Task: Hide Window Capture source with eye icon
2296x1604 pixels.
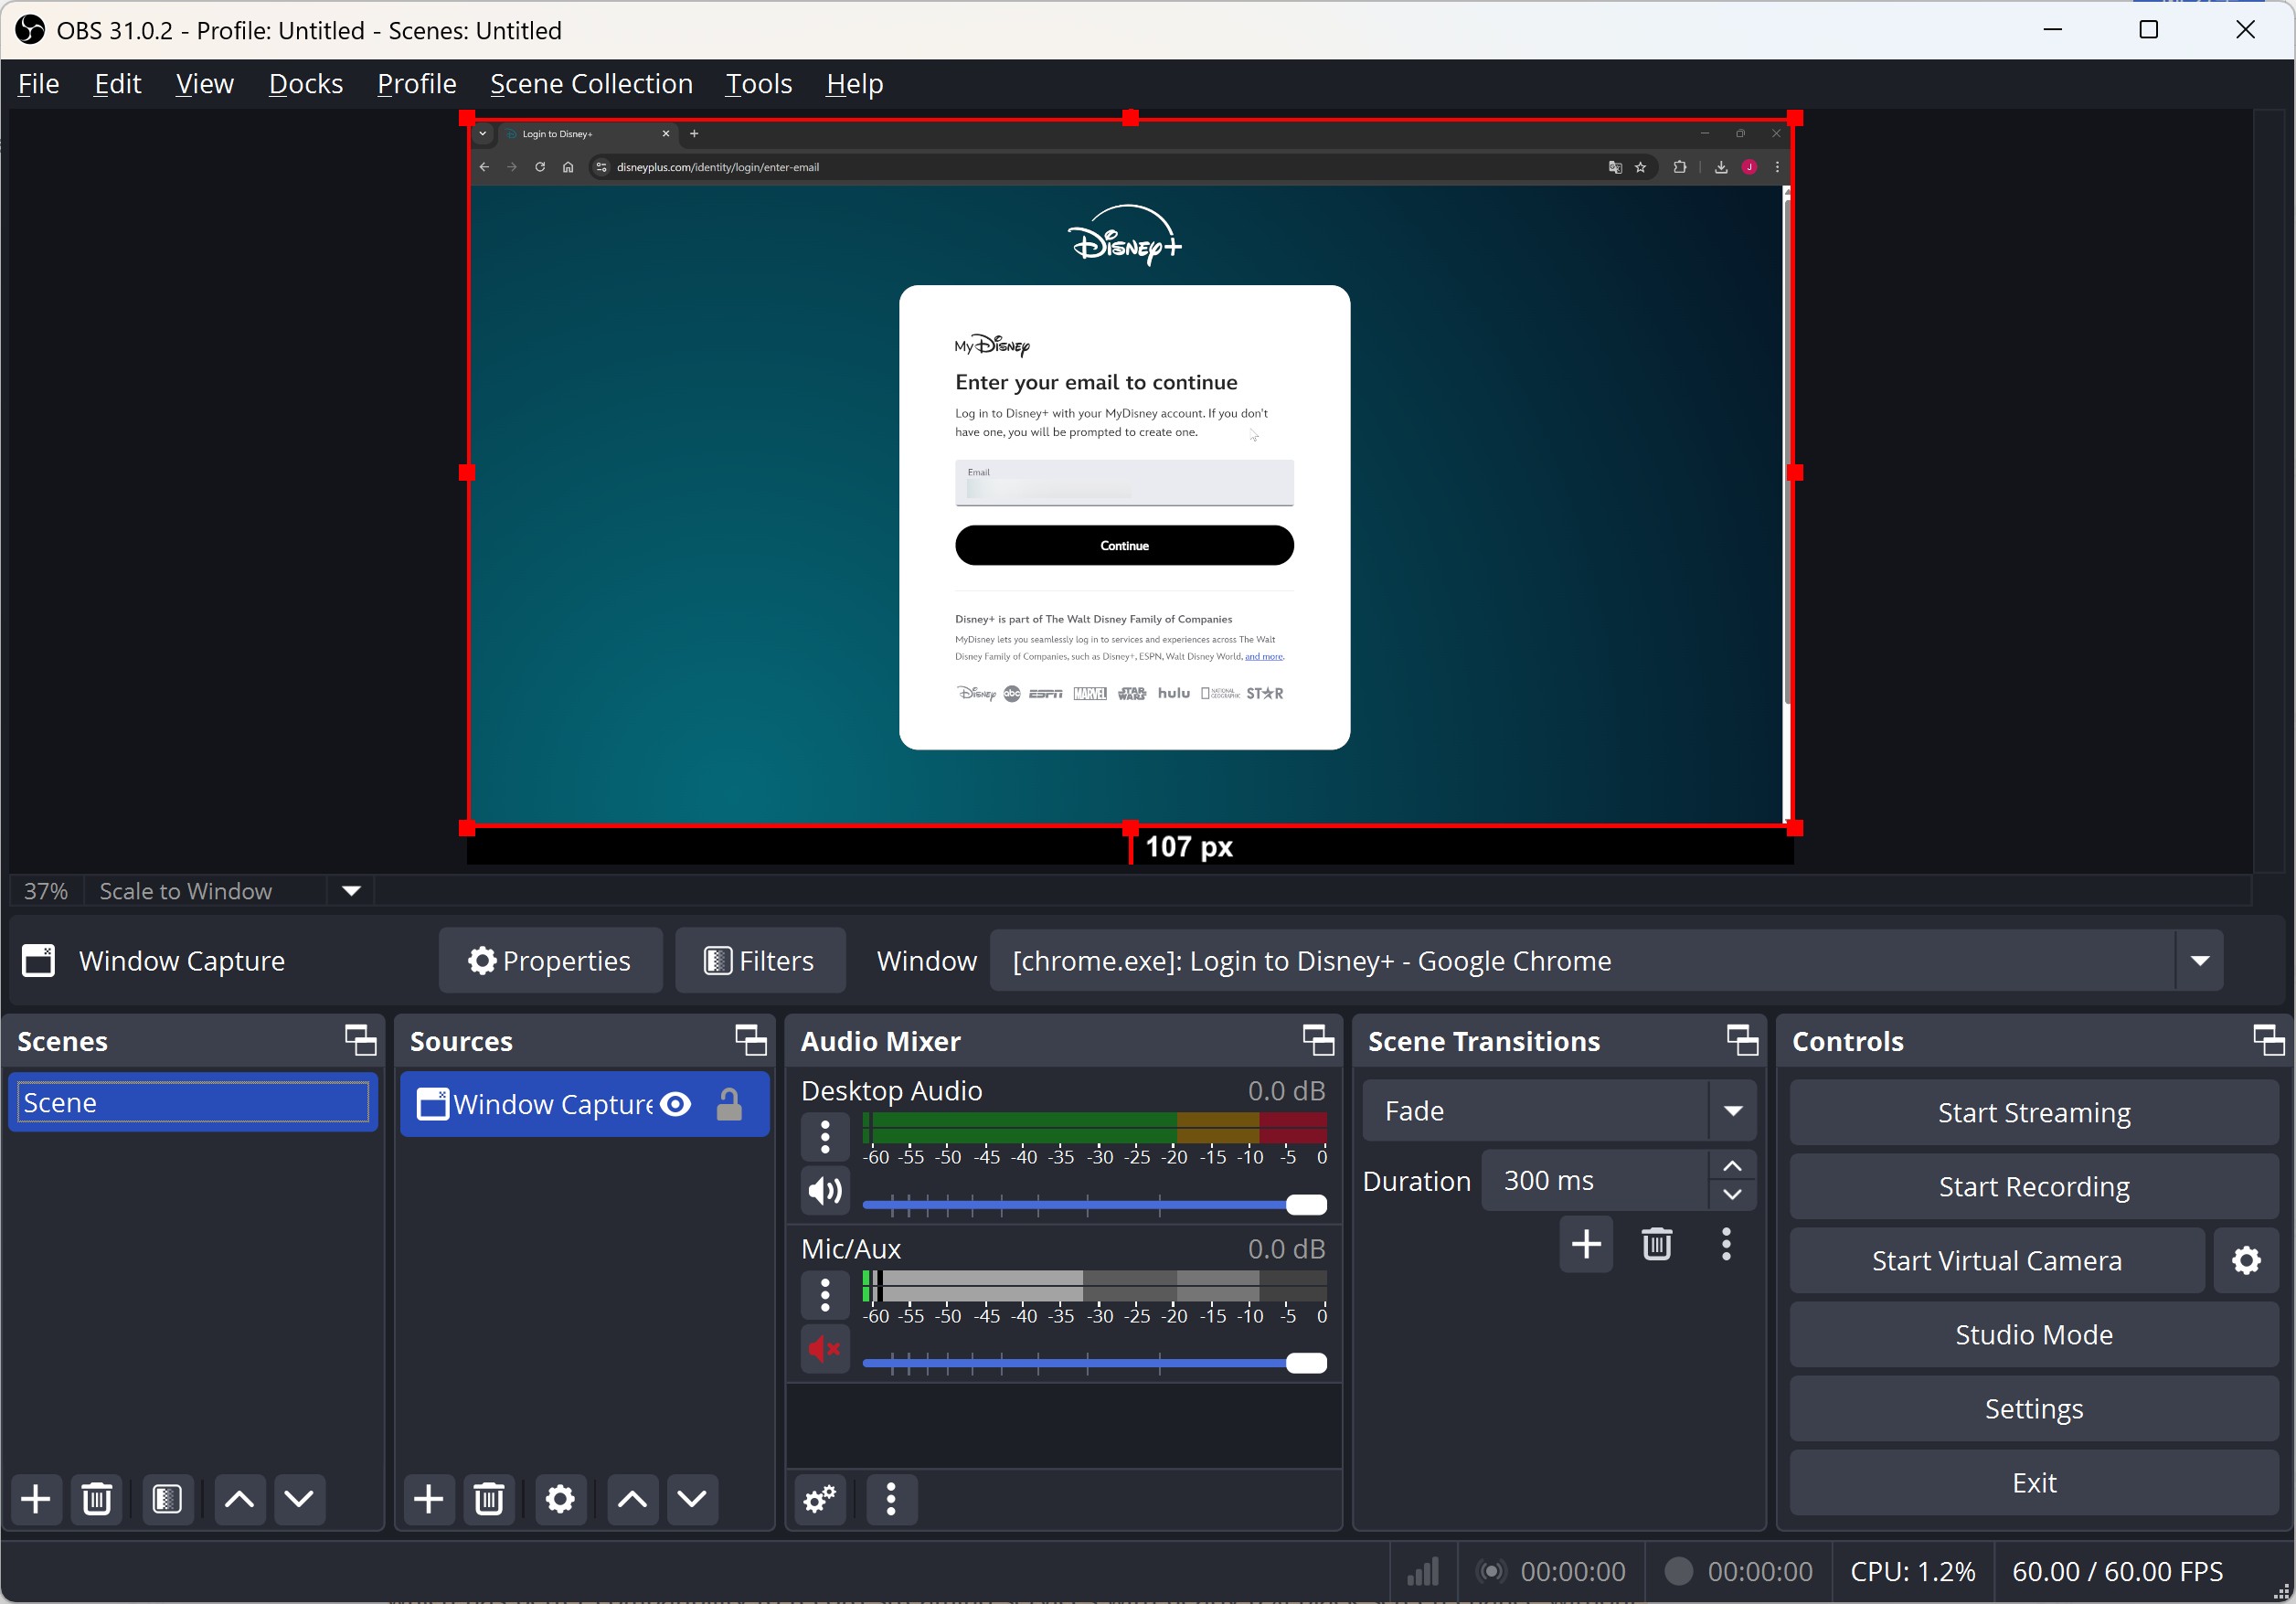Action: 676,1104
